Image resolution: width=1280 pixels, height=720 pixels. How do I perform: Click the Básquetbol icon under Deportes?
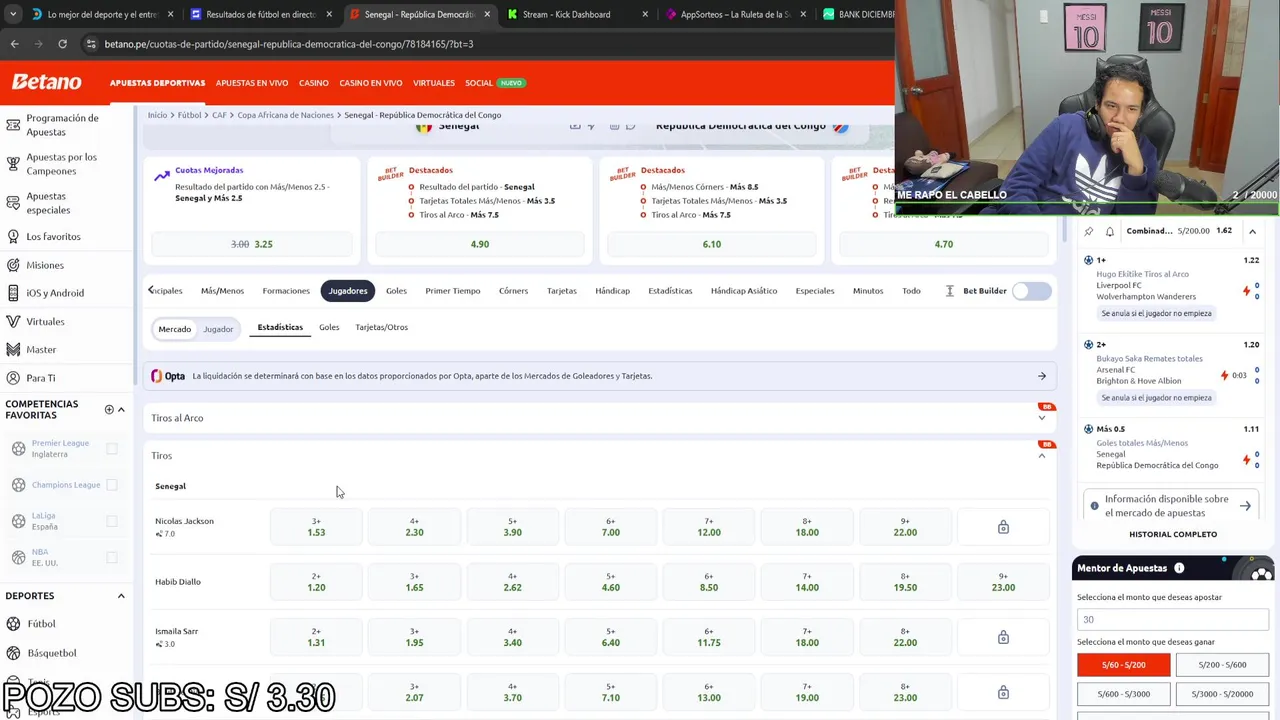(x=14, y=653)
